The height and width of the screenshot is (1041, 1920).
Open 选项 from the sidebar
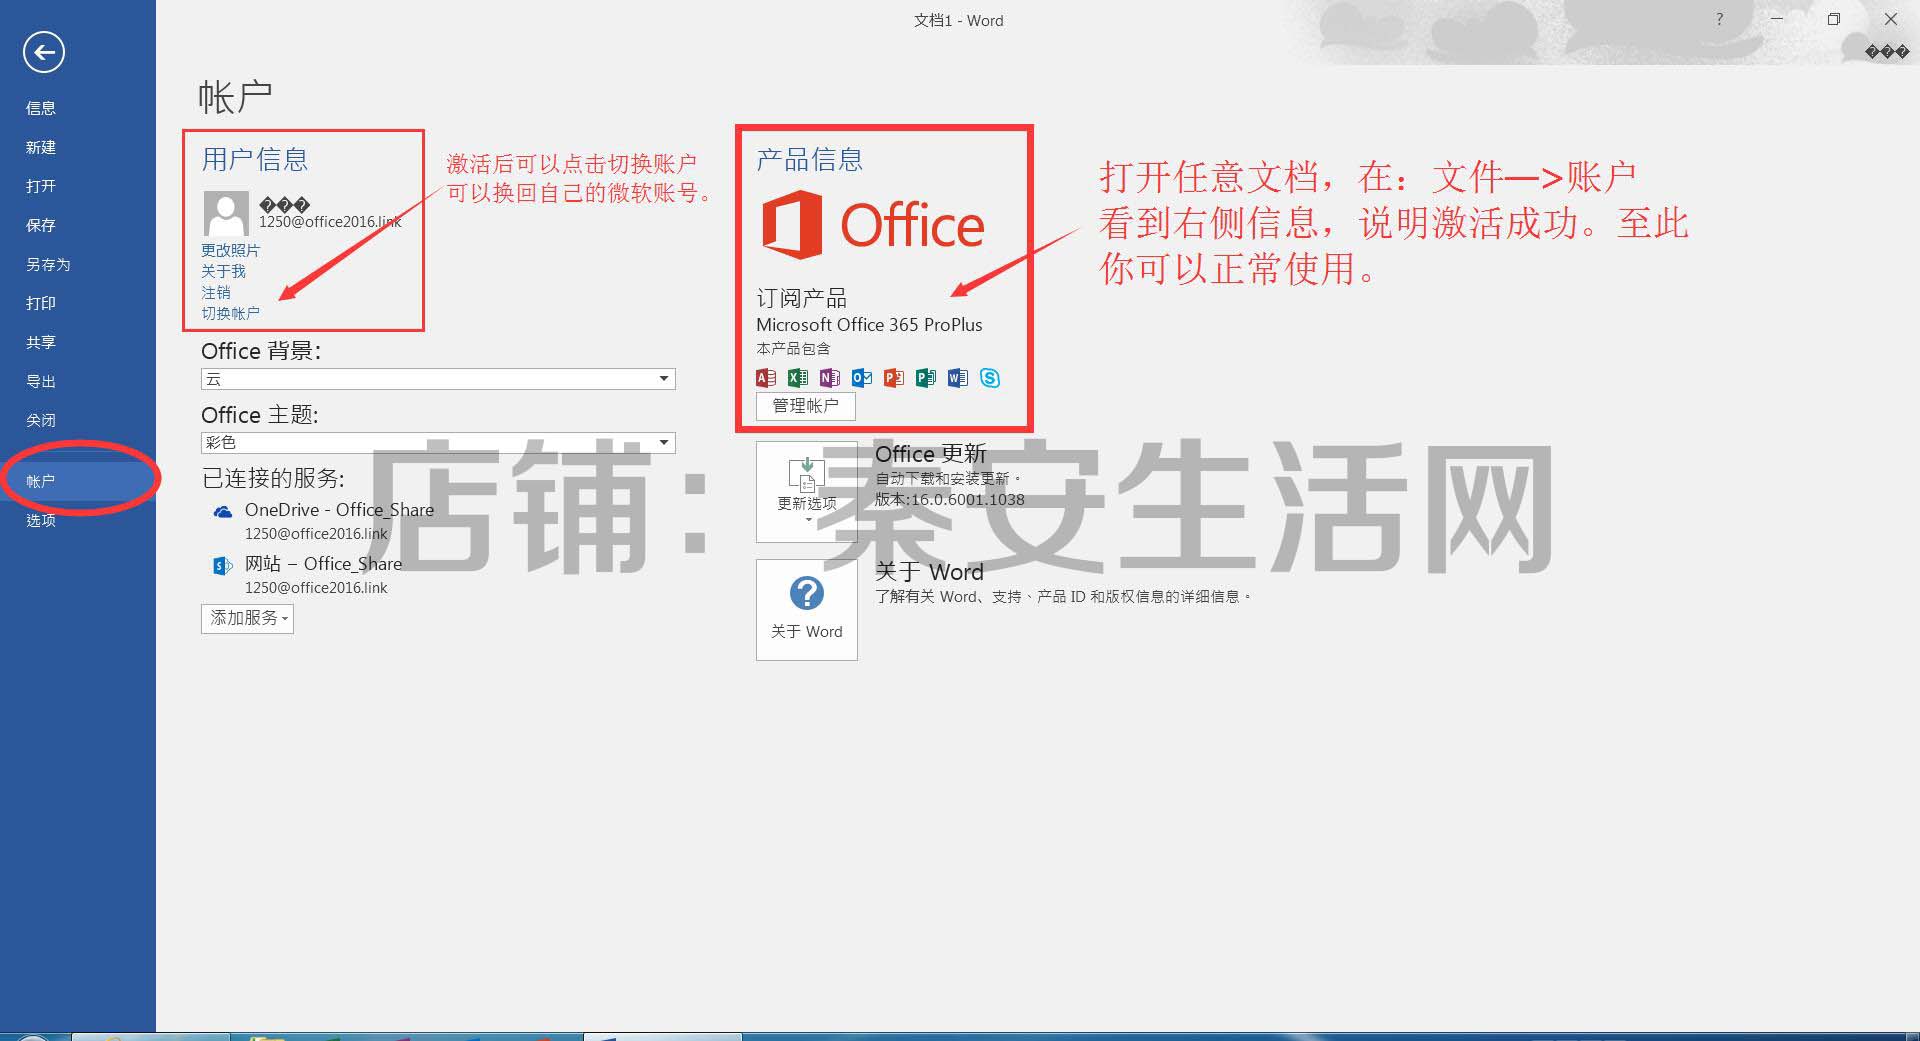[x=41, y=520]
